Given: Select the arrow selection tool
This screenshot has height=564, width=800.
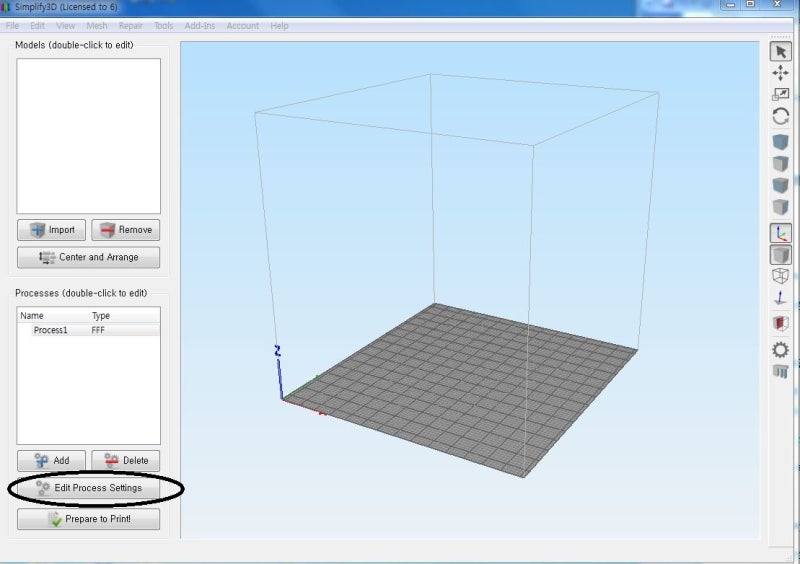Looking at the screenshot, I should click(x=780, y=52).
